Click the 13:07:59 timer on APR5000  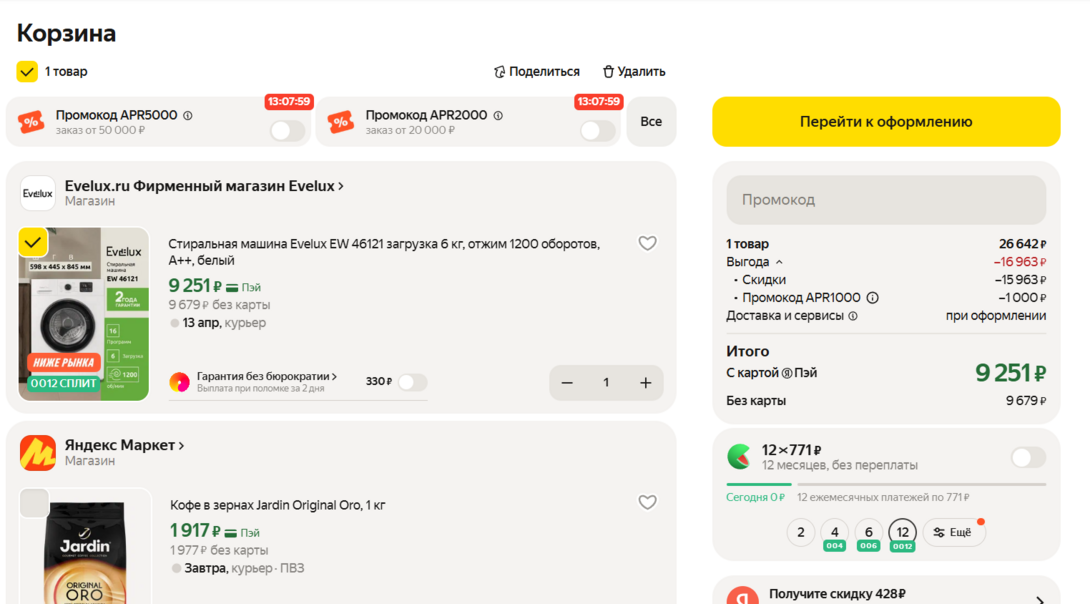288,101
